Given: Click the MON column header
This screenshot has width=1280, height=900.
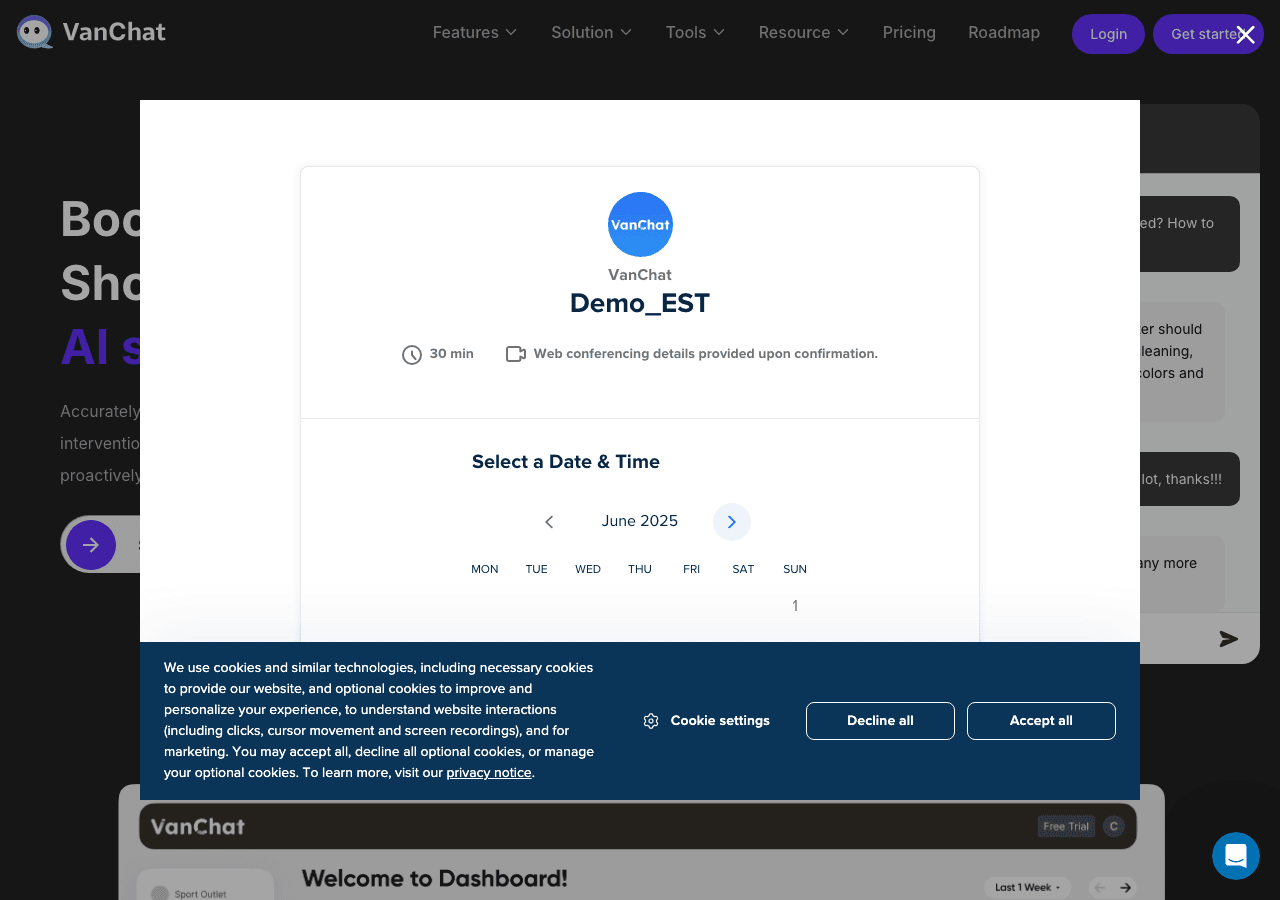Looking at the screenshot, I should click(485, 569).
